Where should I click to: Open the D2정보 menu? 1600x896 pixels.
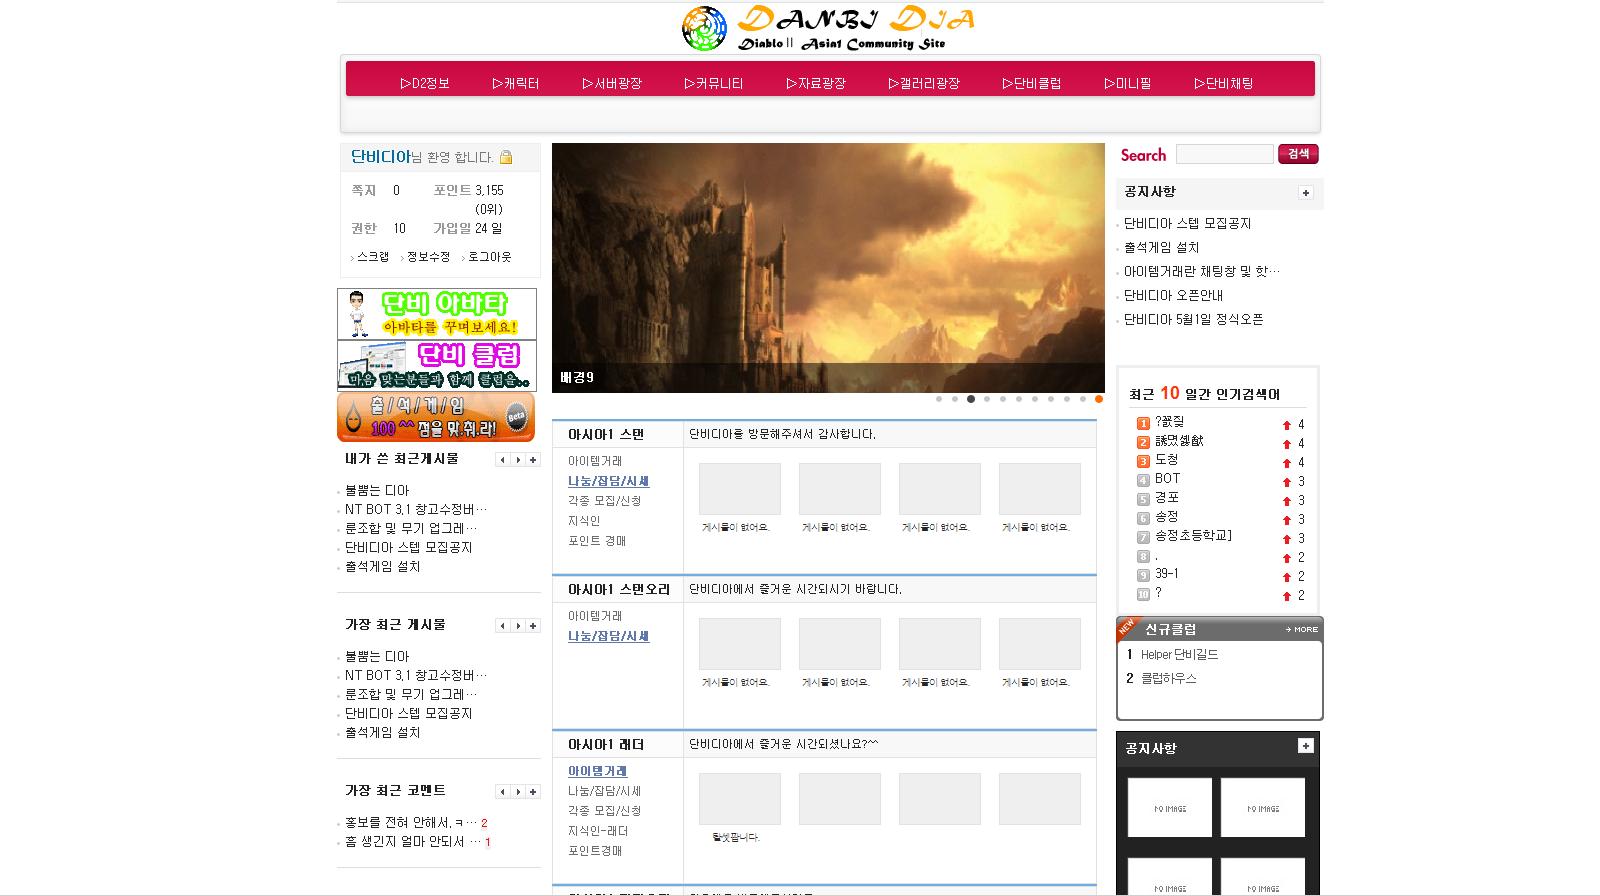(425, 83)
